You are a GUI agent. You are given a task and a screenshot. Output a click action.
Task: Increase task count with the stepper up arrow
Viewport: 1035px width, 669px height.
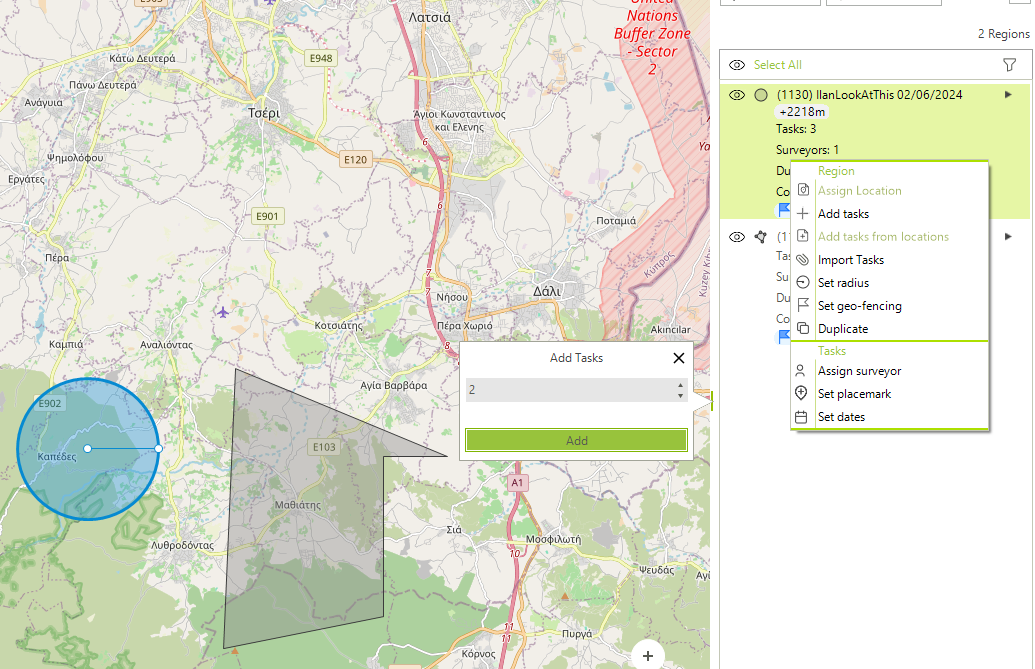[681, 385]
